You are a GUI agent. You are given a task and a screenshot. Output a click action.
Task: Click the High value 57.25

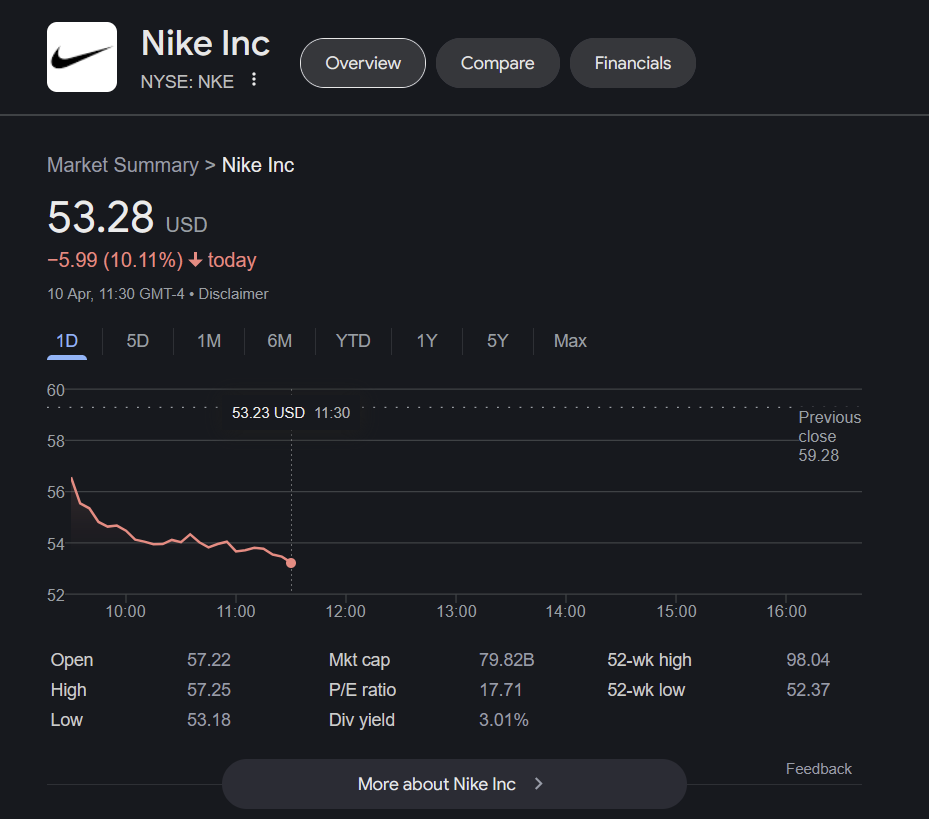(x=209, y=690)
